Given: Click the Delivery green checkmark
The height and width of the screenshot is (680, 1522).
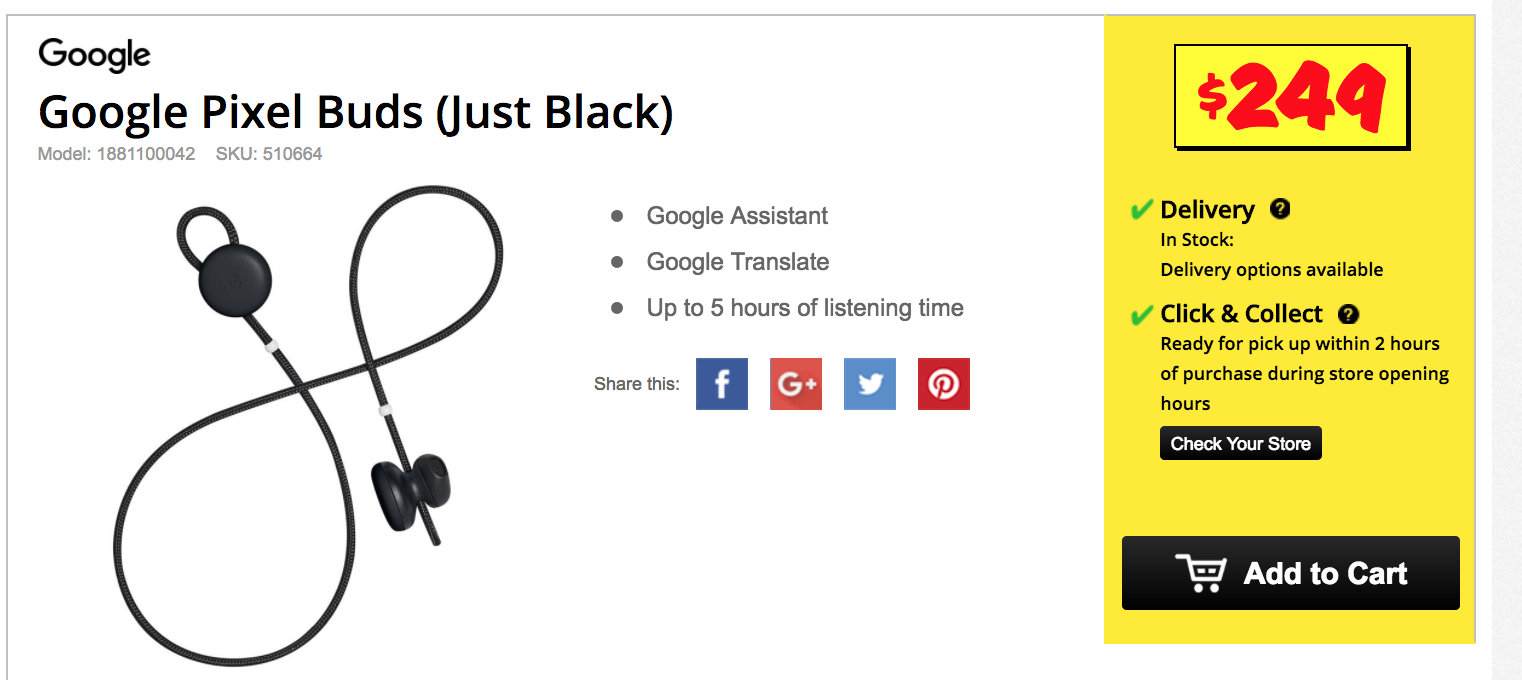Looking at the screenshot, I should 1141,210.
